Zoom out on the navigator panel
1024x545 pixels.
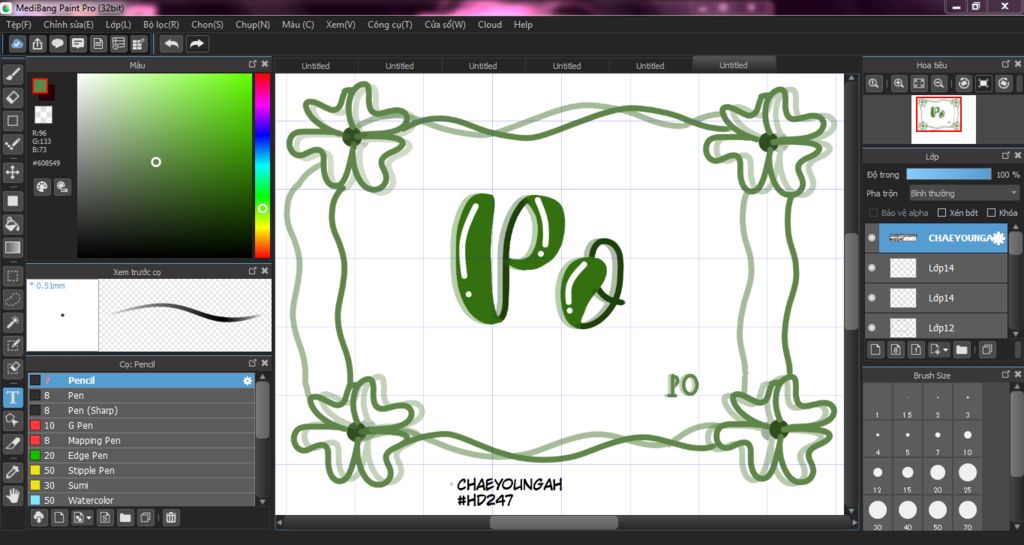click(x=938, y=83)
